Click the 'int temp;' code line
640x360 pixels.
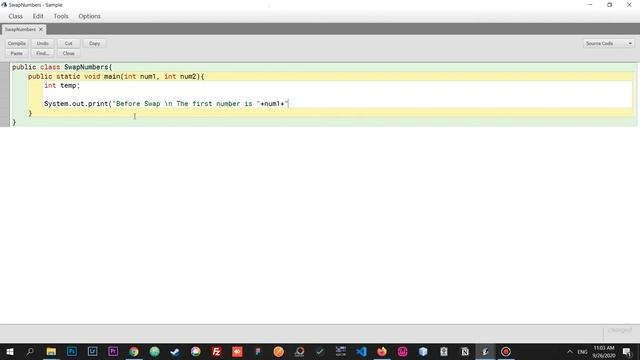(x=62, y=86)
